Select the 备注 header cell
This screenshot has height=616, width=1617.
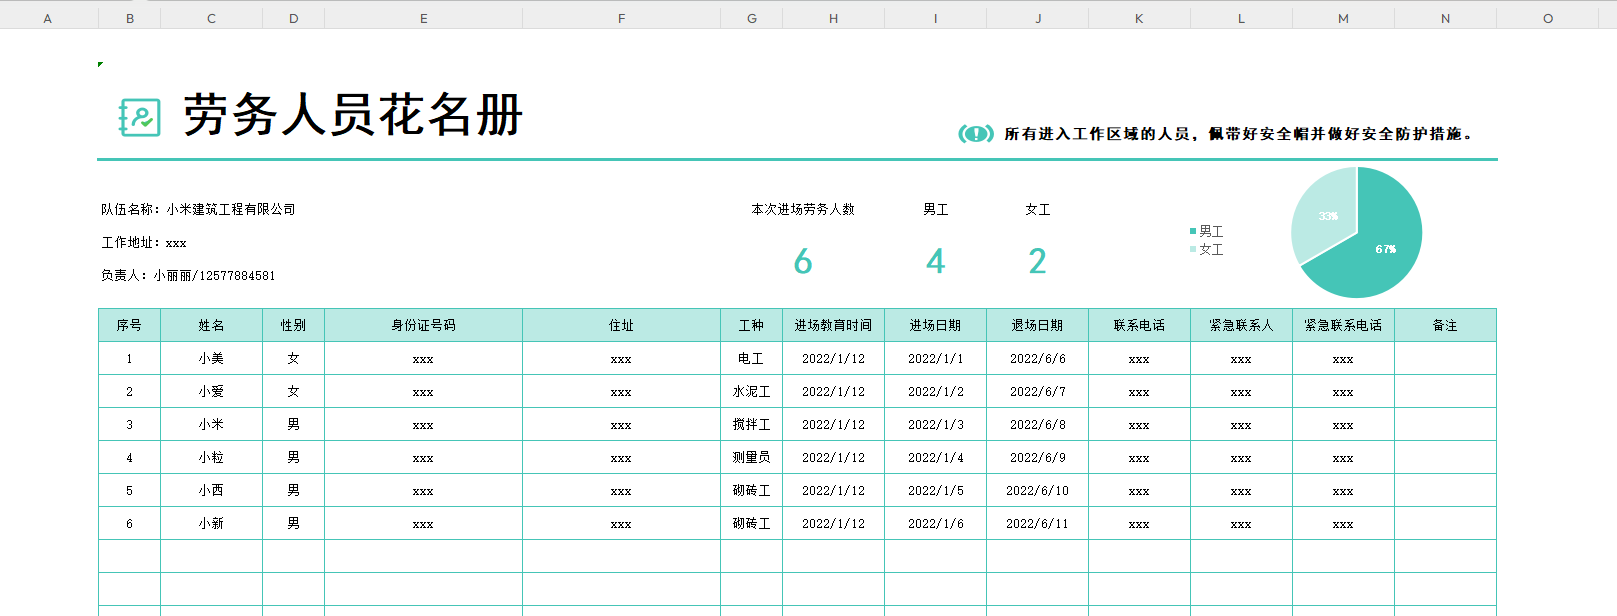coord(1445,325)
